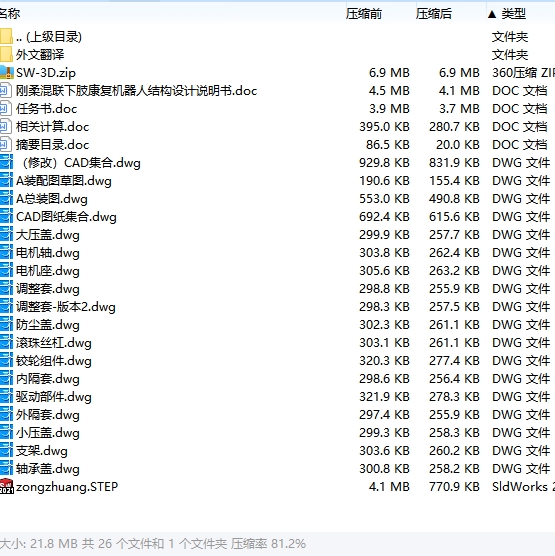
Task: Select the 电机轴.dwg file name
Action: 48,253
